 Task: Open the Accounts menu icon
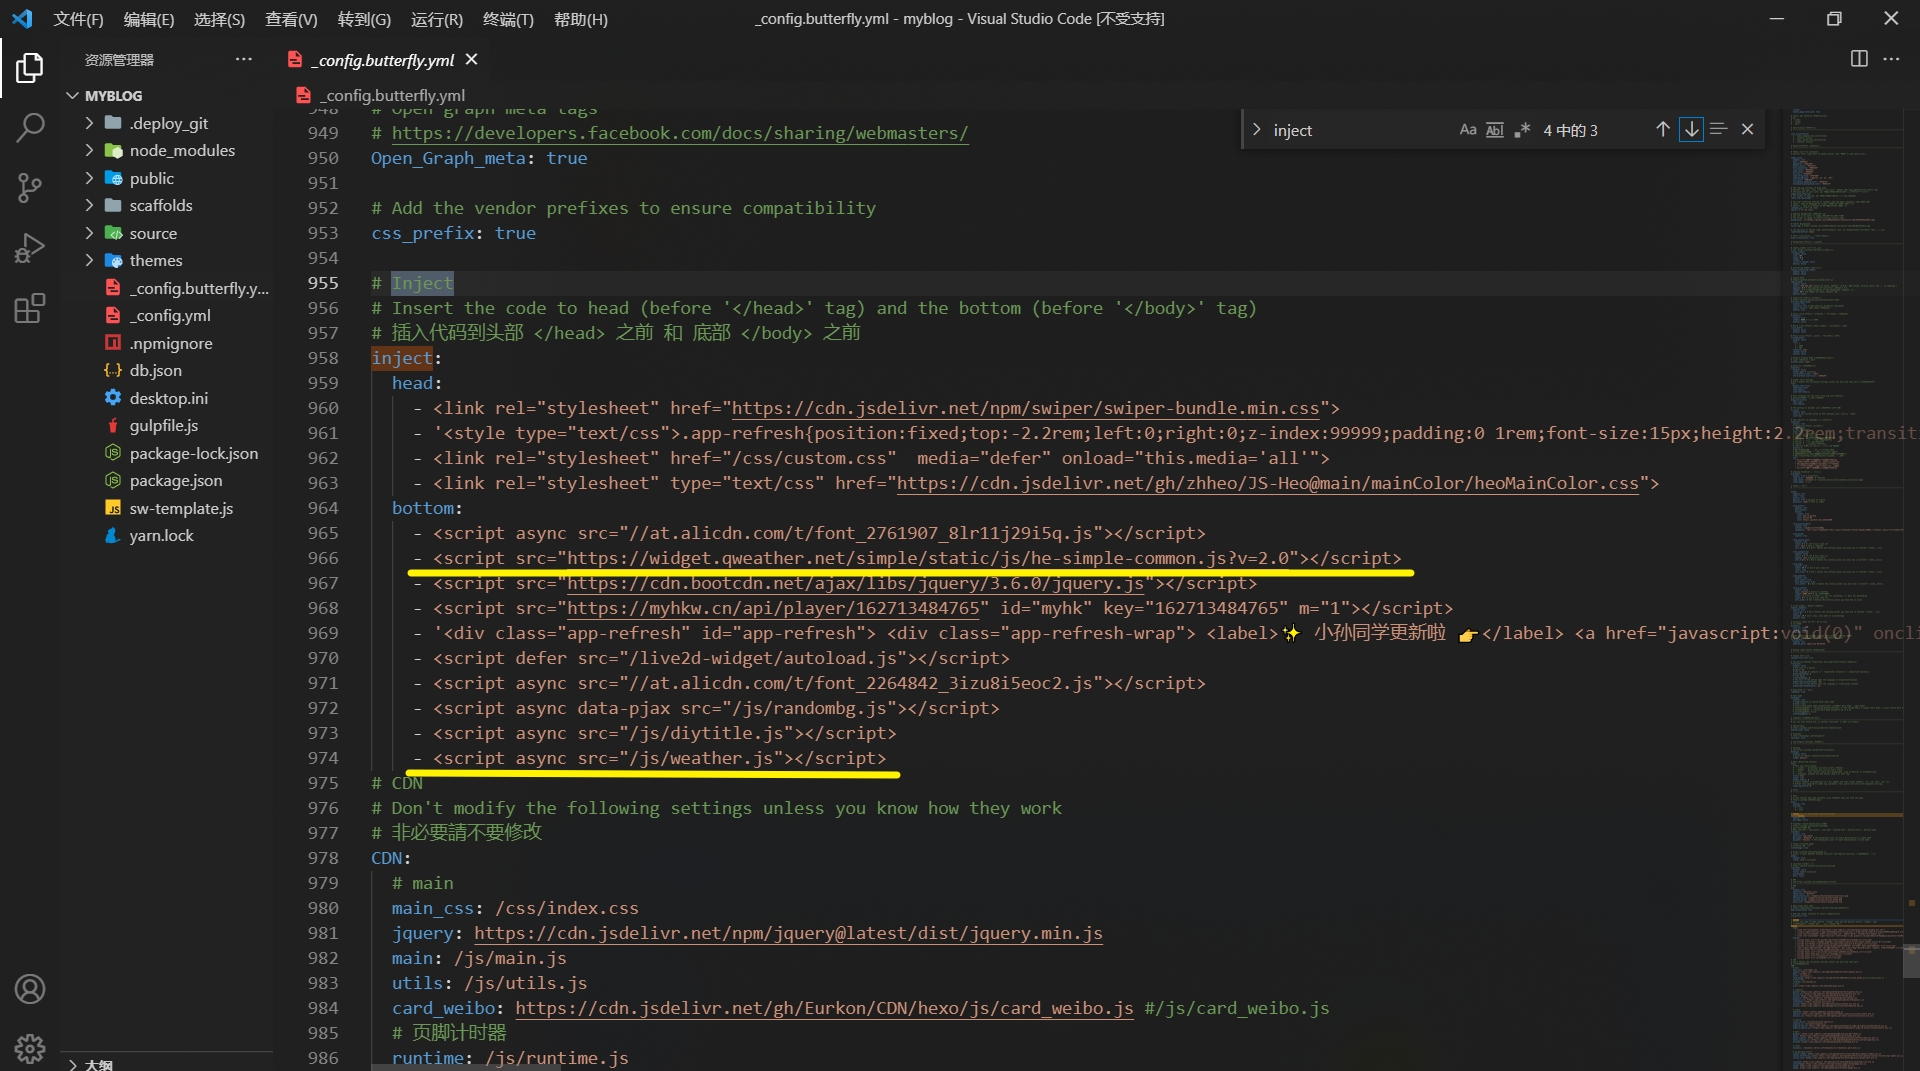click(x=30, y=989)
